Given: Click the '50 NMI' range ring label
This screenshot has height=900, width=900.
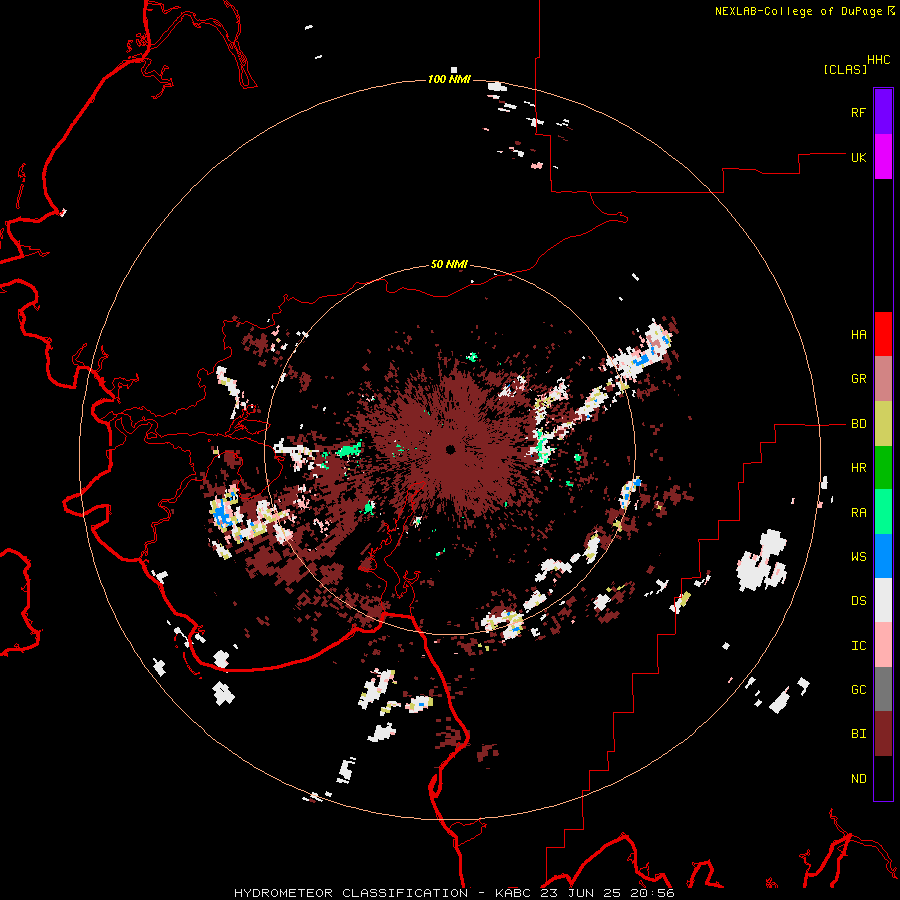Looking at the screenshot, I should [x=449, y=264].
